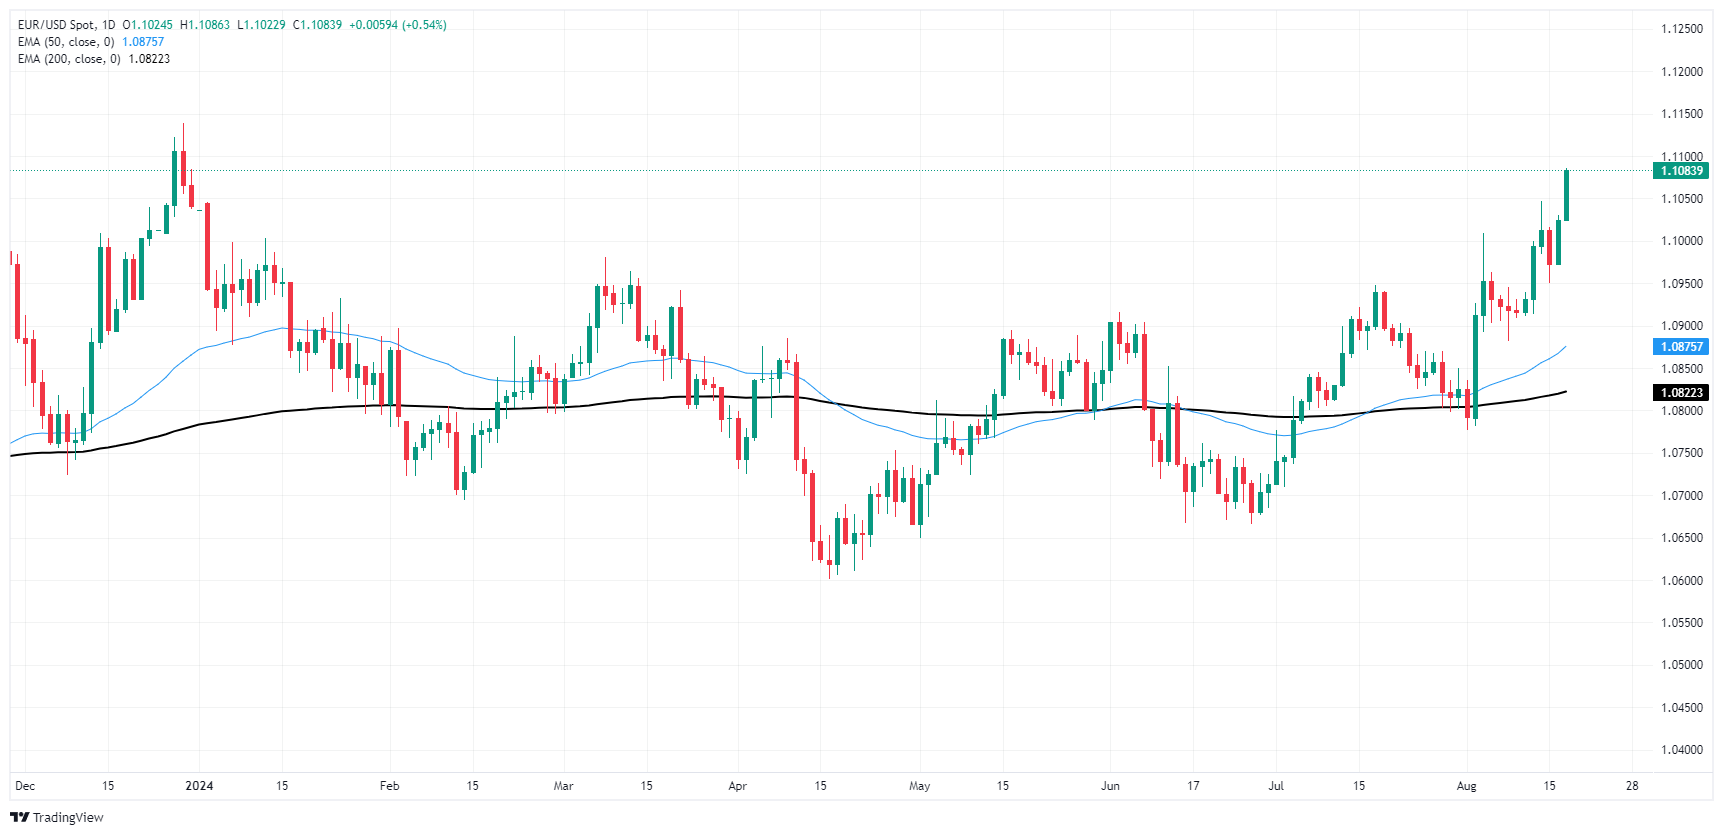Click the 28 date label on the time axis
The width and height of the screenshot is (1723, 835).
[1632, 786]
